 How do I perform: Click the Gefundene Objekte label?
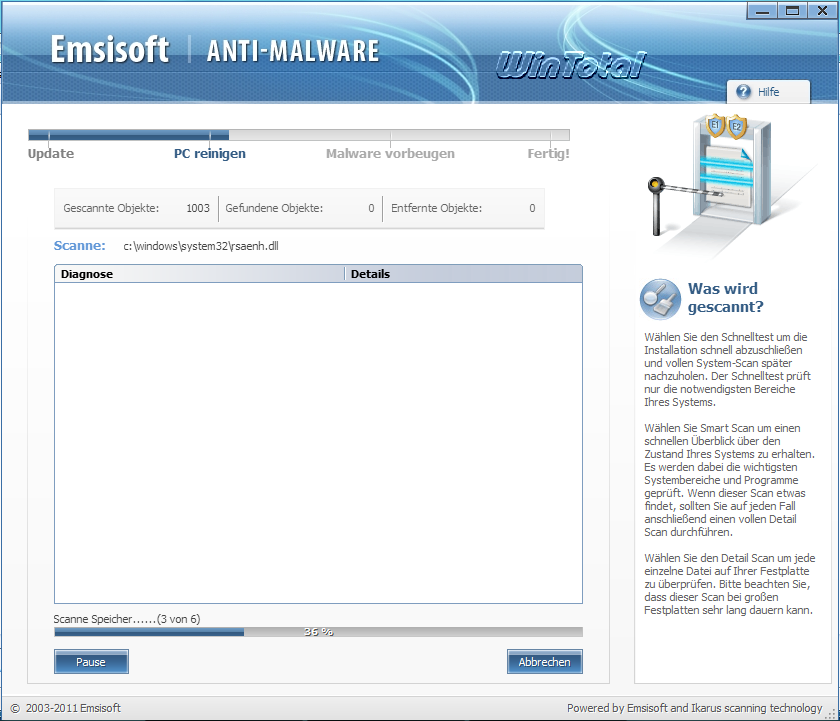pyautogui.click(x=274, y=208)
